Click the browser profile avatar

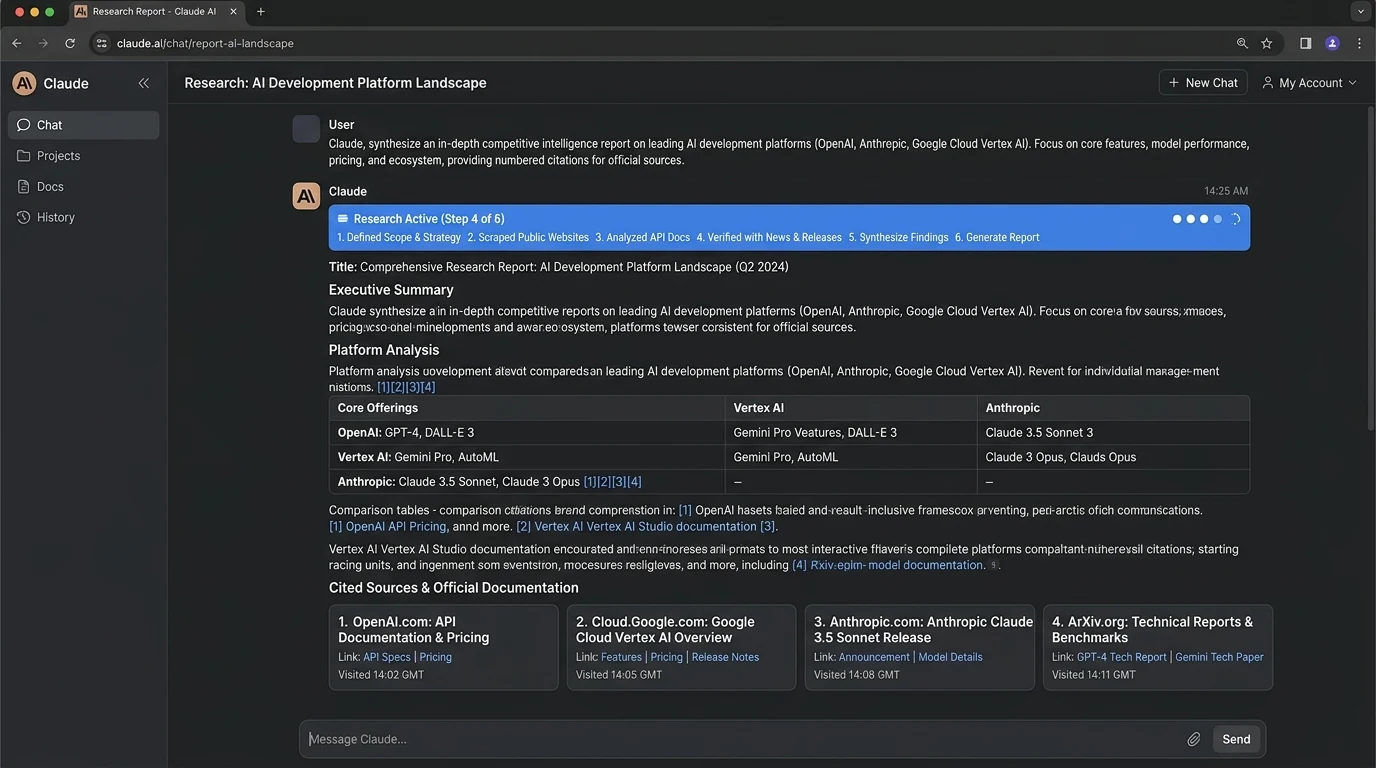(x=1332, y=43)
